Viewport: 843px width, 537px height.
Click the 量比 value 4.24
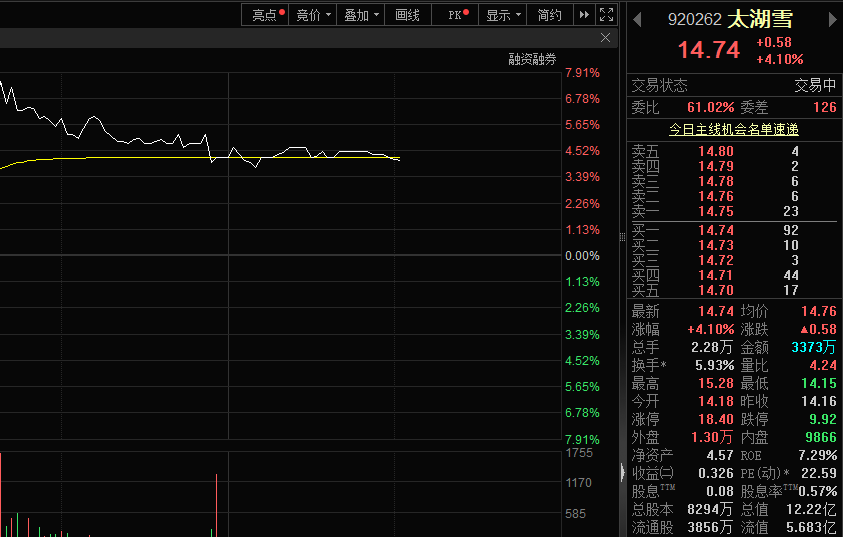click(823, 366)
